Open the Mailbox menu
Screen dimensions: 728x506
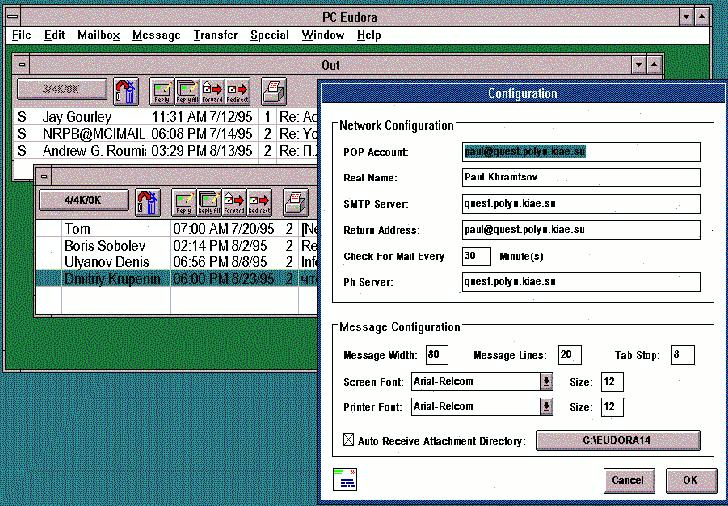click(x=98, y=35)
